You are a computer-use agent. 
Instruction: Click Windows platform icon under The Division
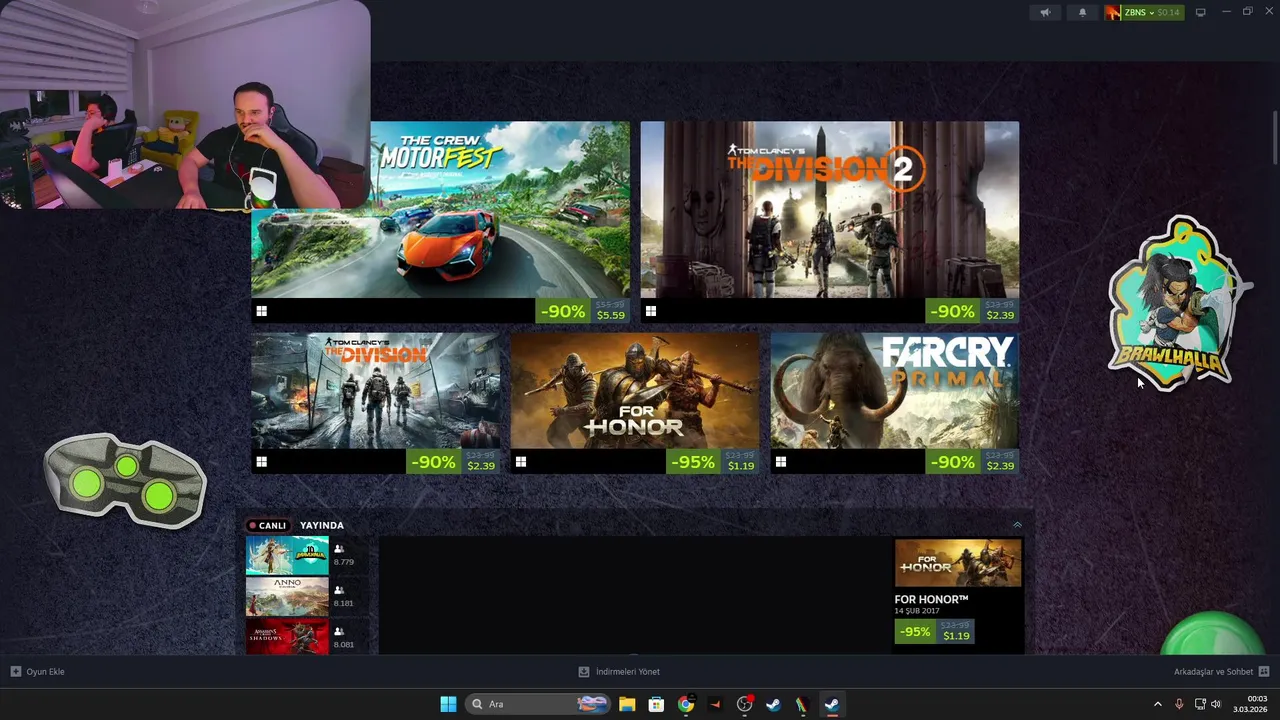coord(261,462)
